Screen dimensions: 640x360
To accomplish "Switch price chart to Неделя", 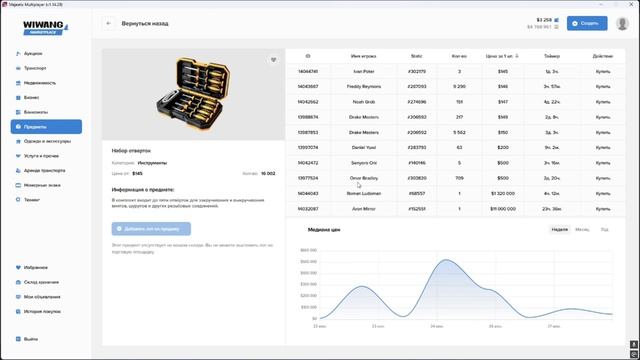I will (x=560, y=229).
